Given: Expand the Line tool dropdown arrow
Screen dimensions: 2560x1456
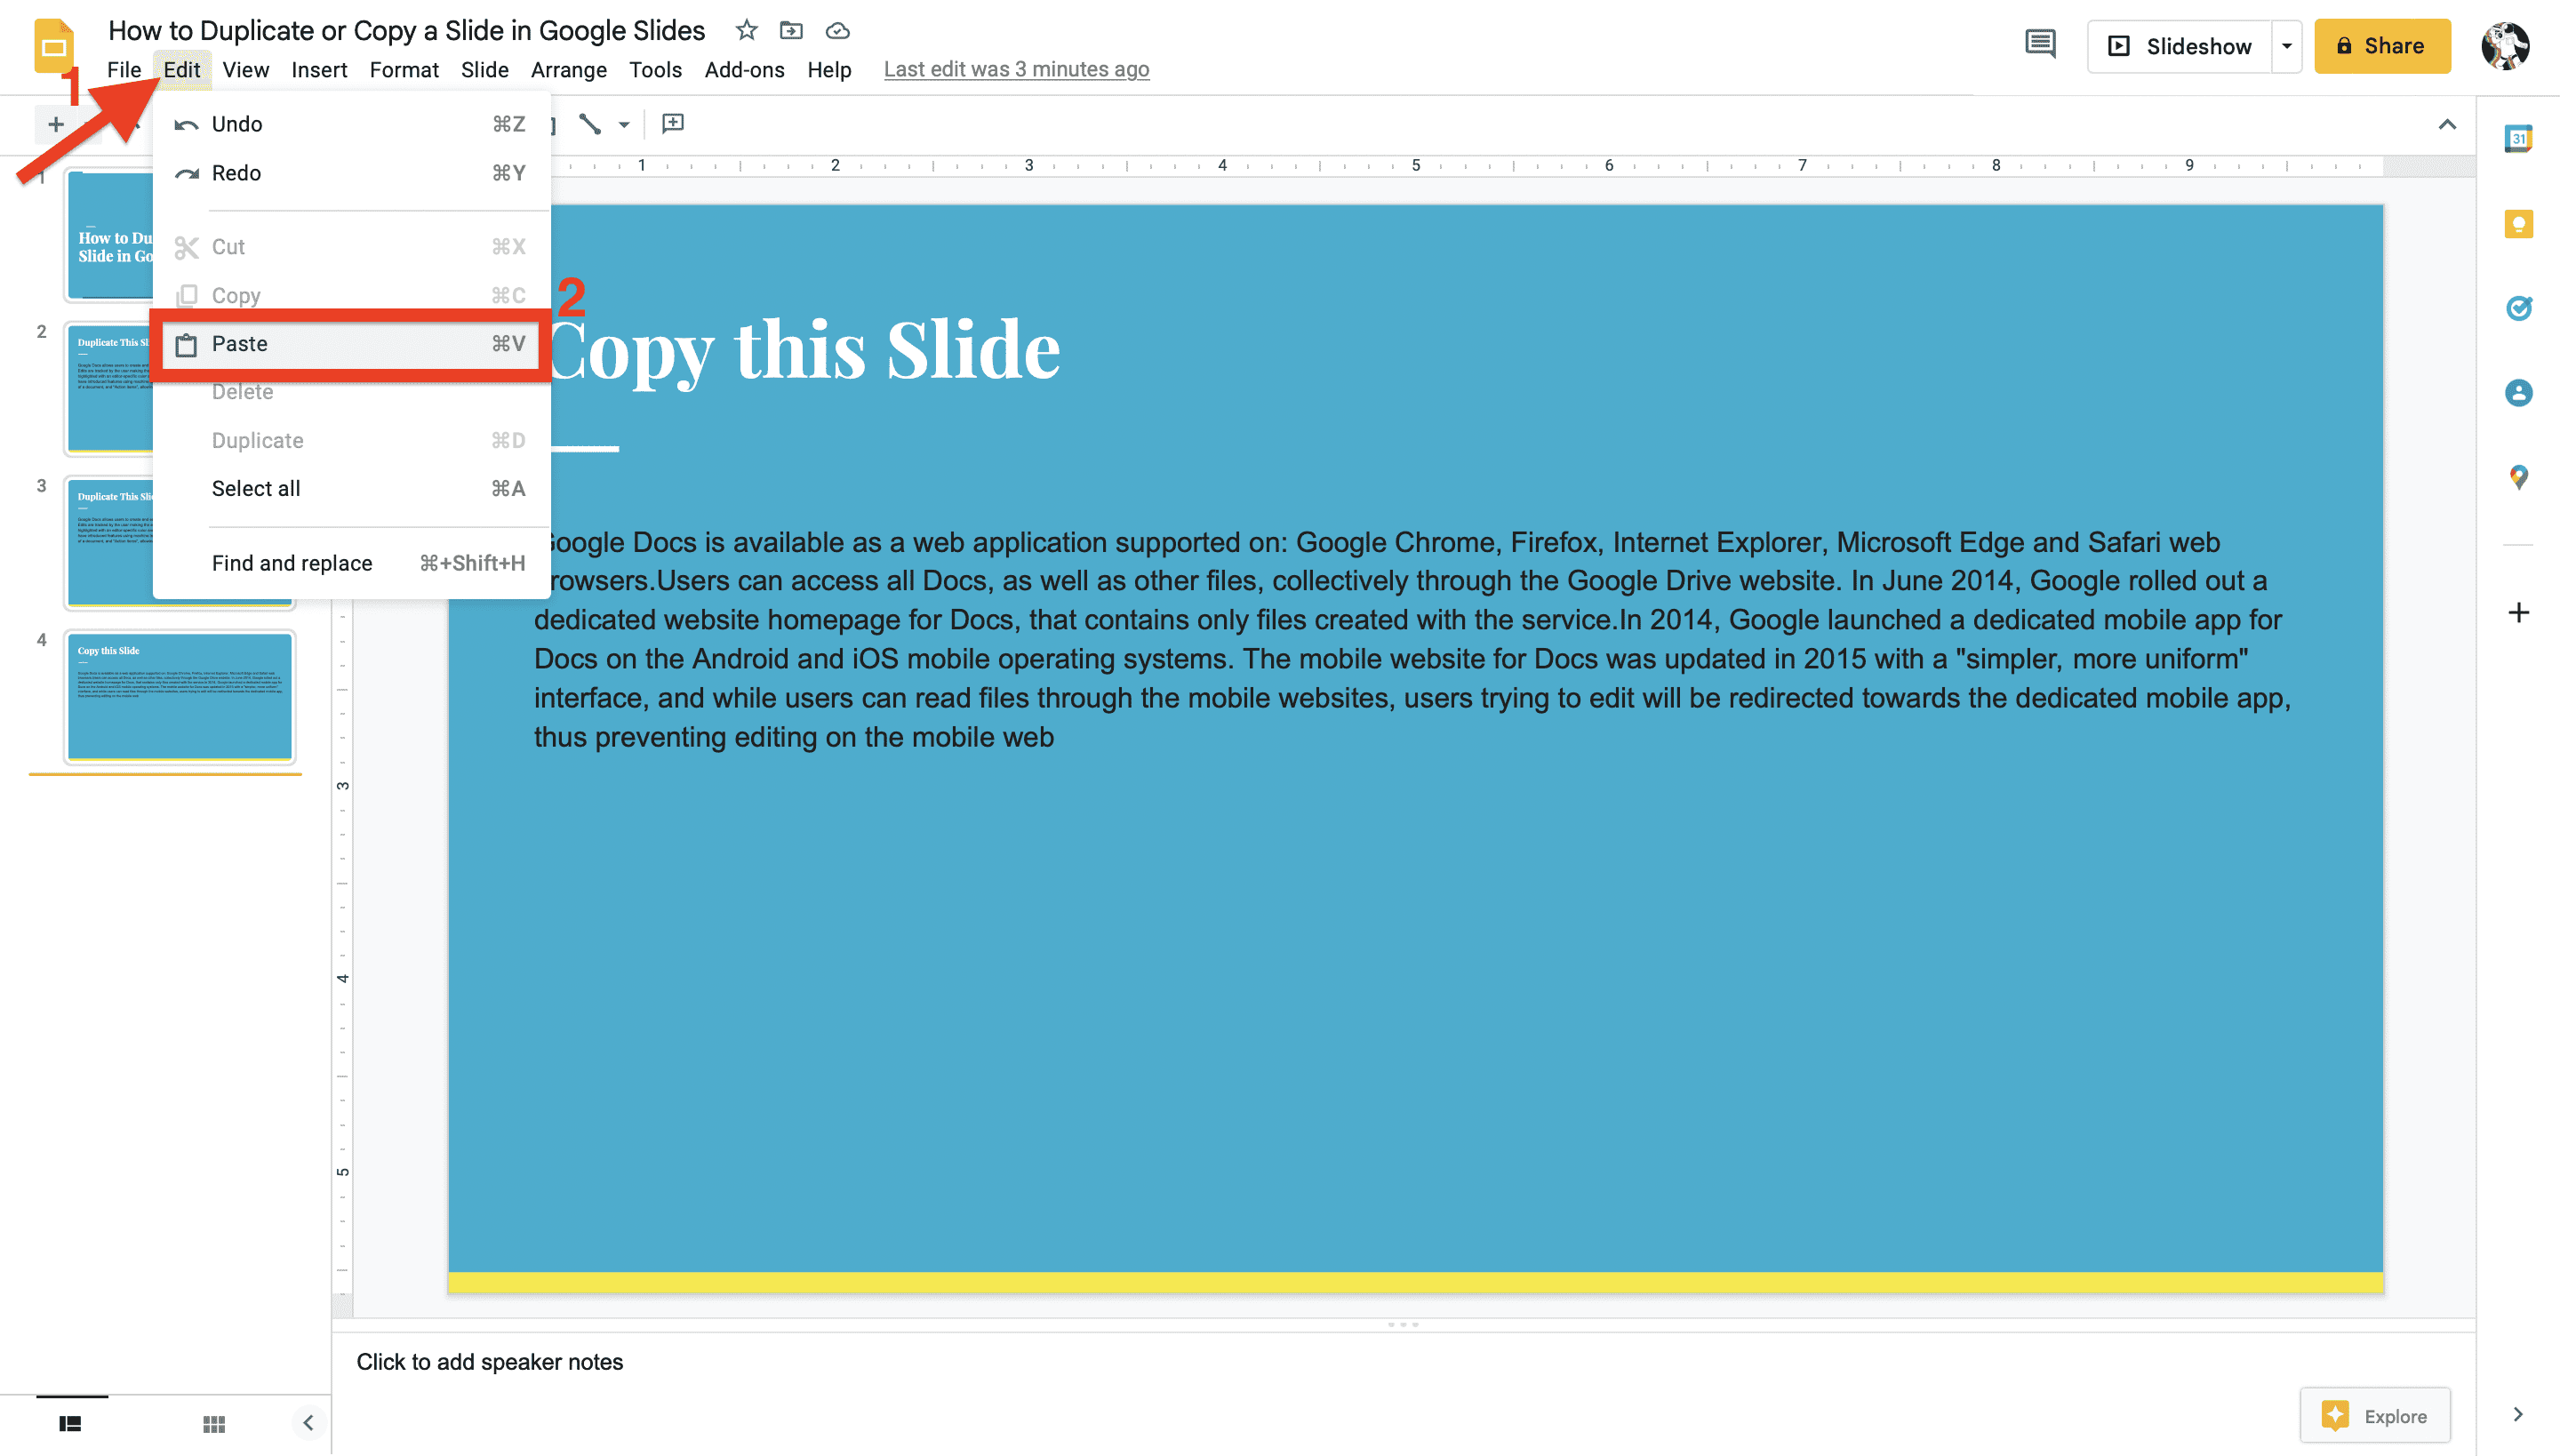Looking at the screenshot, I should (x=623, y=124).
